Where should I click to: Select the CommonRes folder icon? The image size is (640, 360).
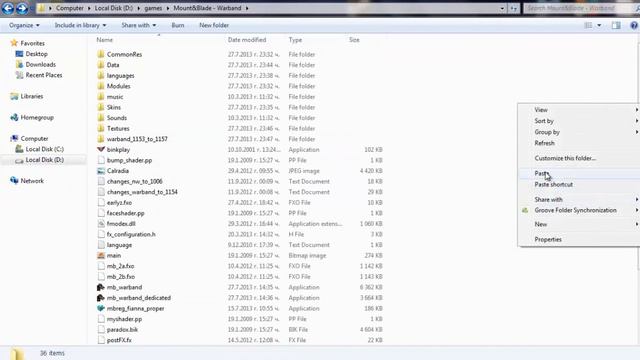click(x=101, y=54)
